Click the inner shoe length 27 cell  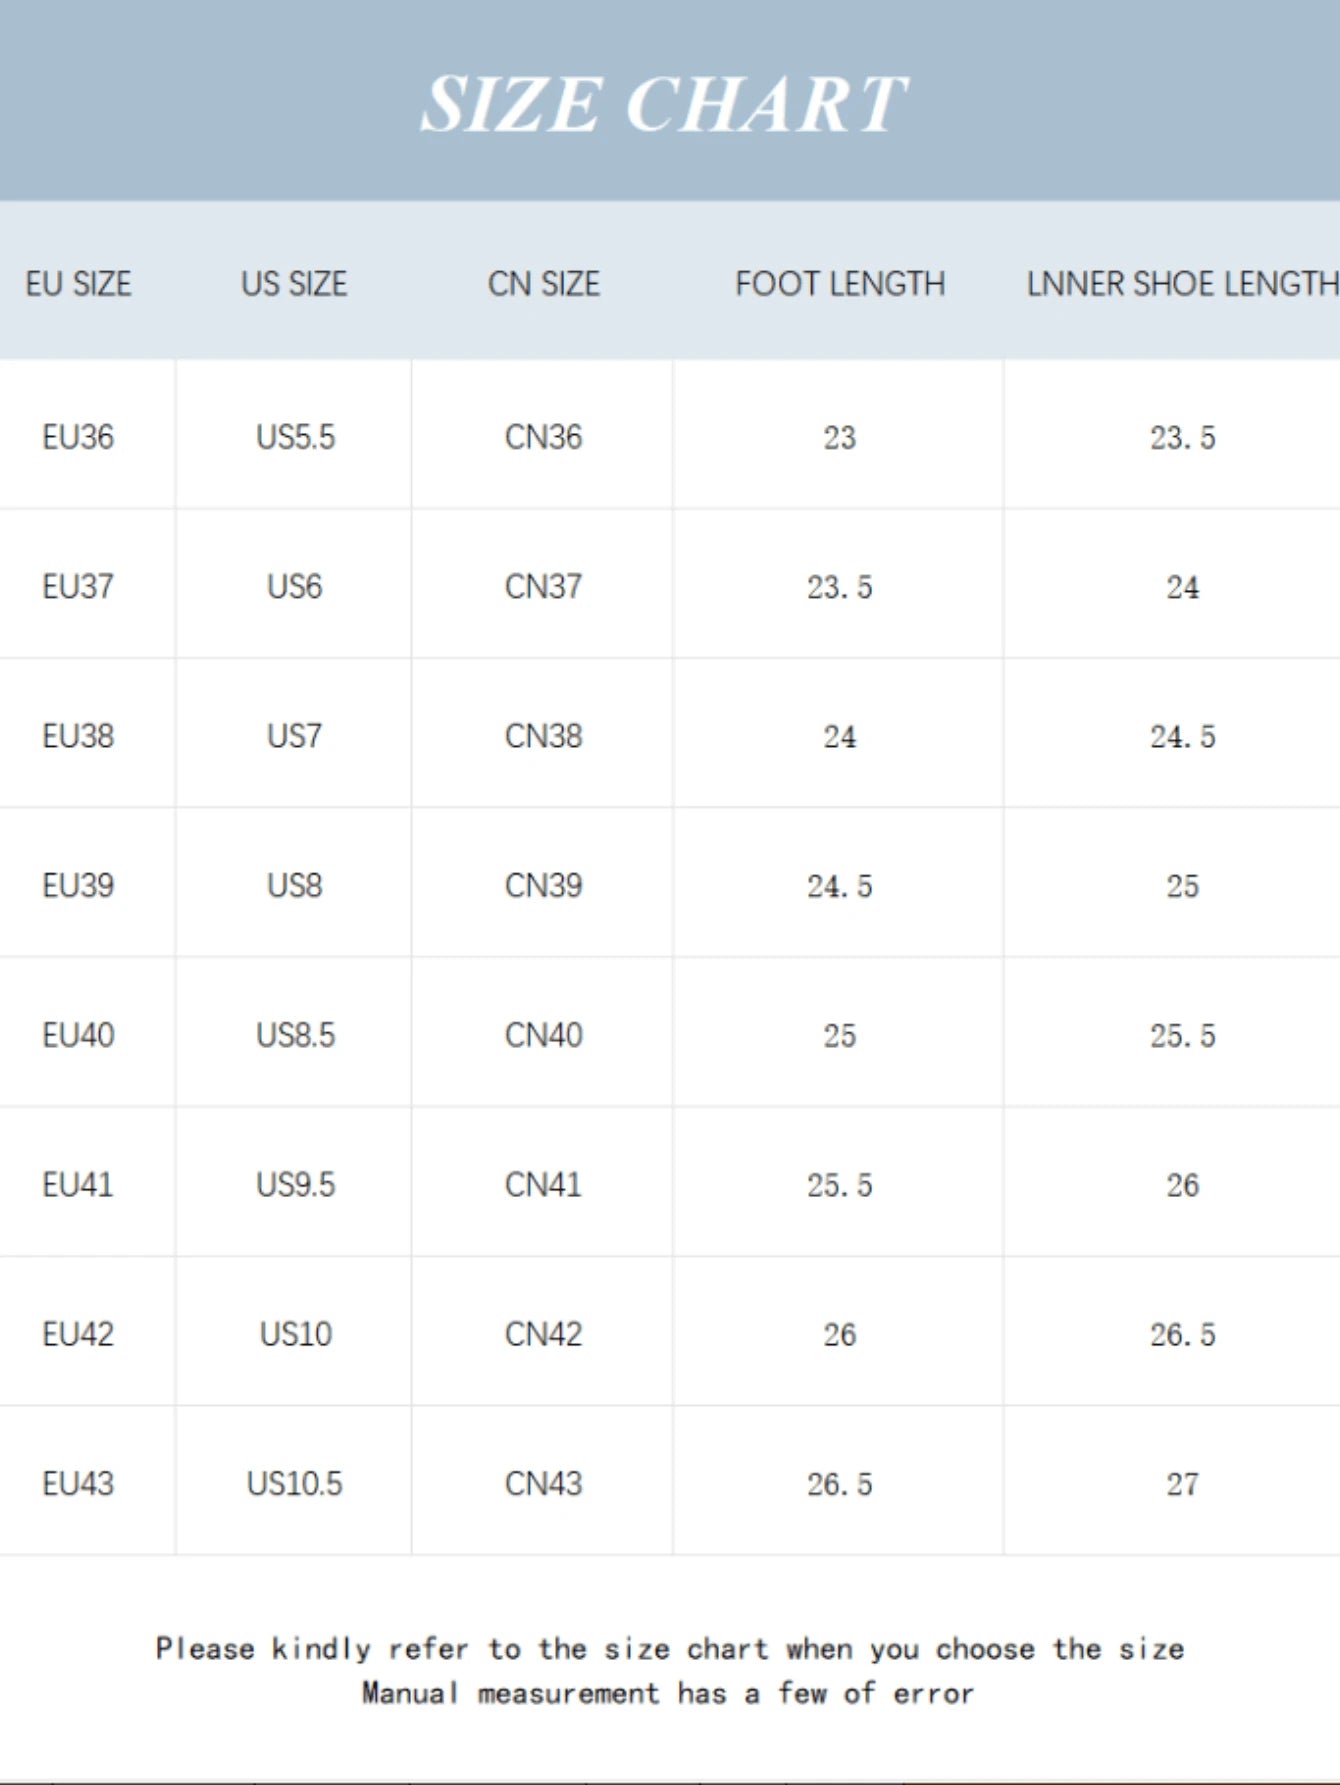click(x=1182, y=1483)
